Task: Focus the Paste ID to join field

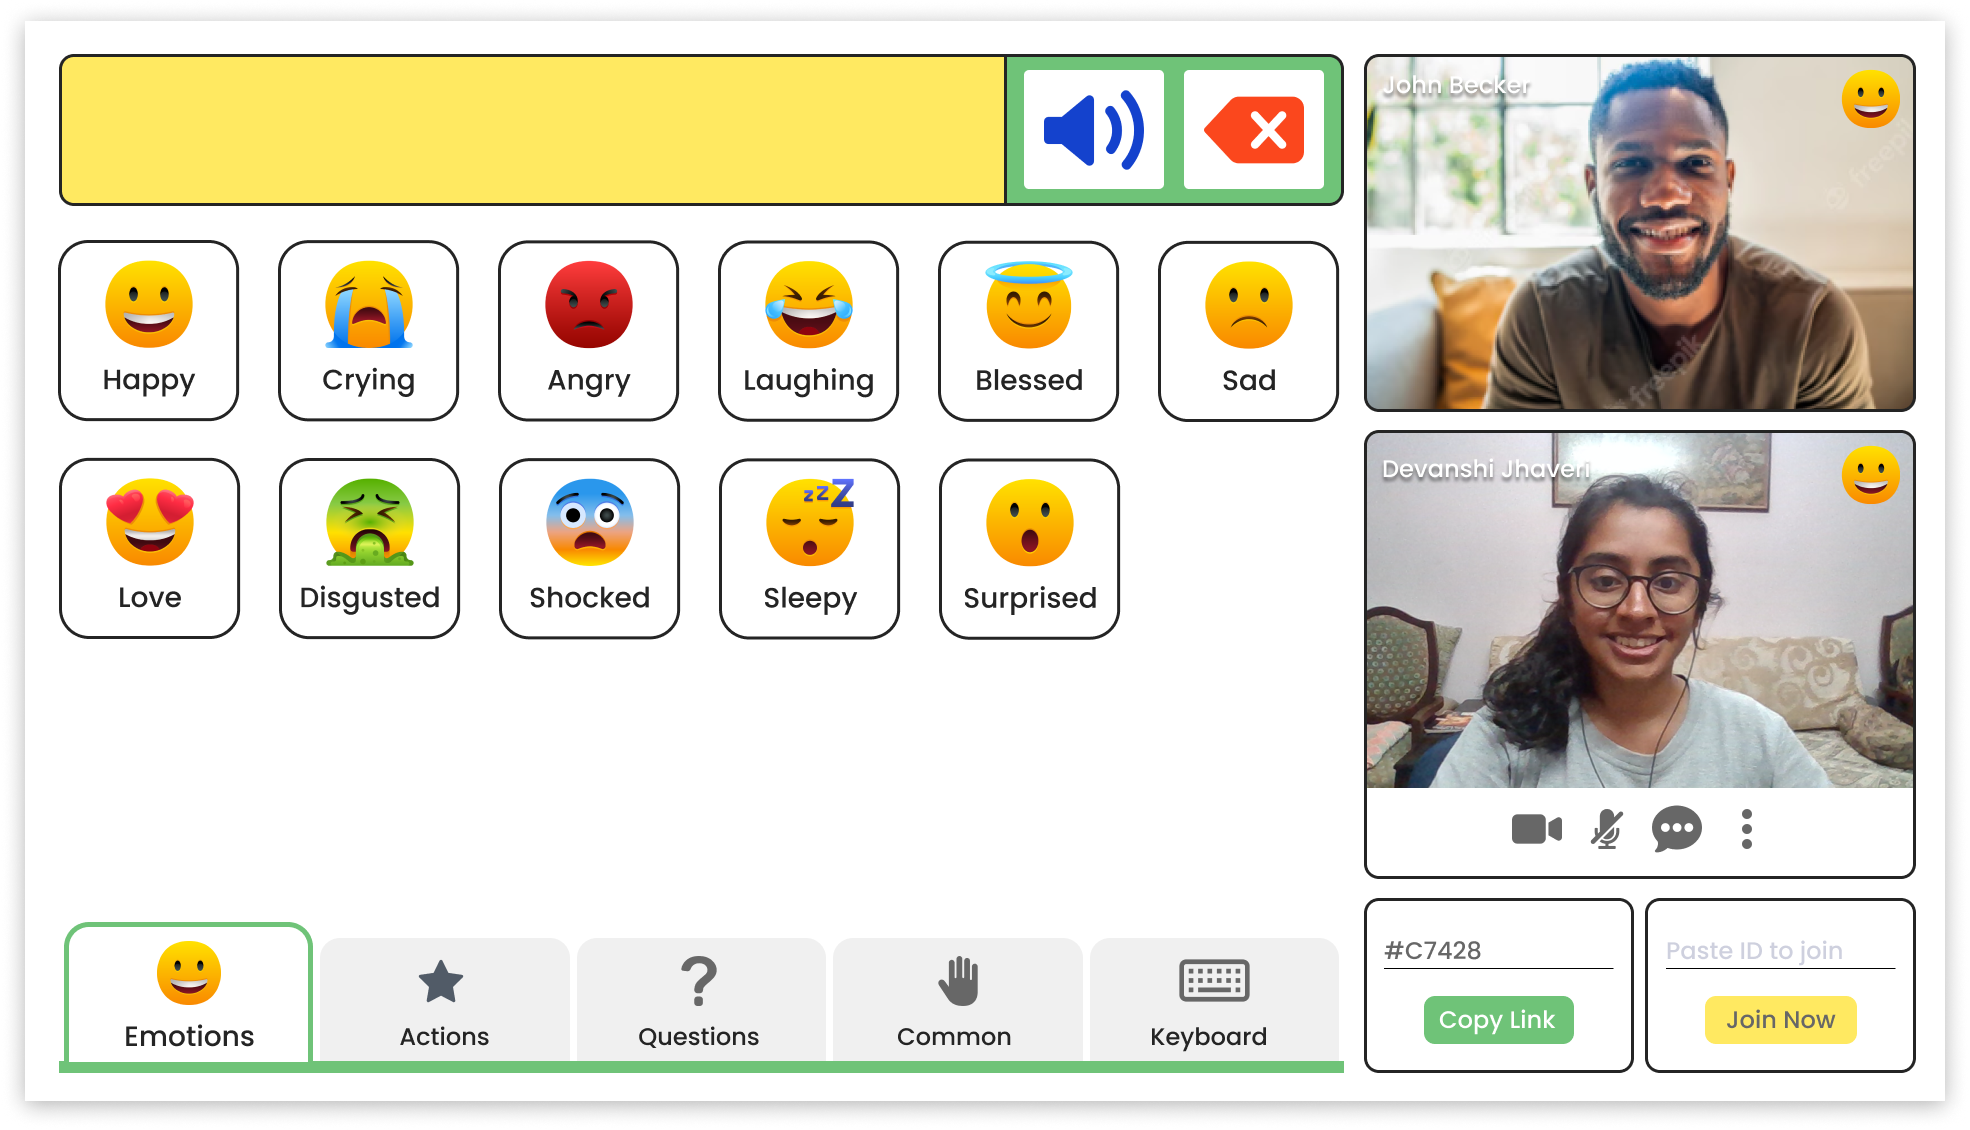Action: (x=1780, y=950)
